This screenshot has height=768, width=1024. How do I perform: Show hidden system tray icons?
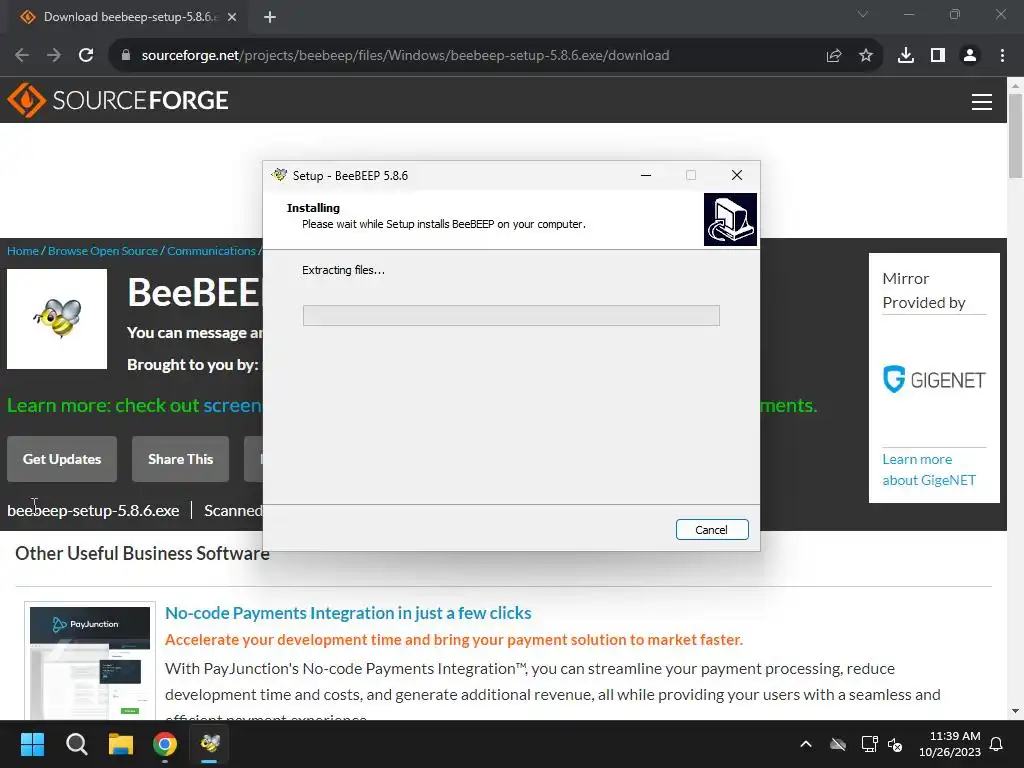806,744
